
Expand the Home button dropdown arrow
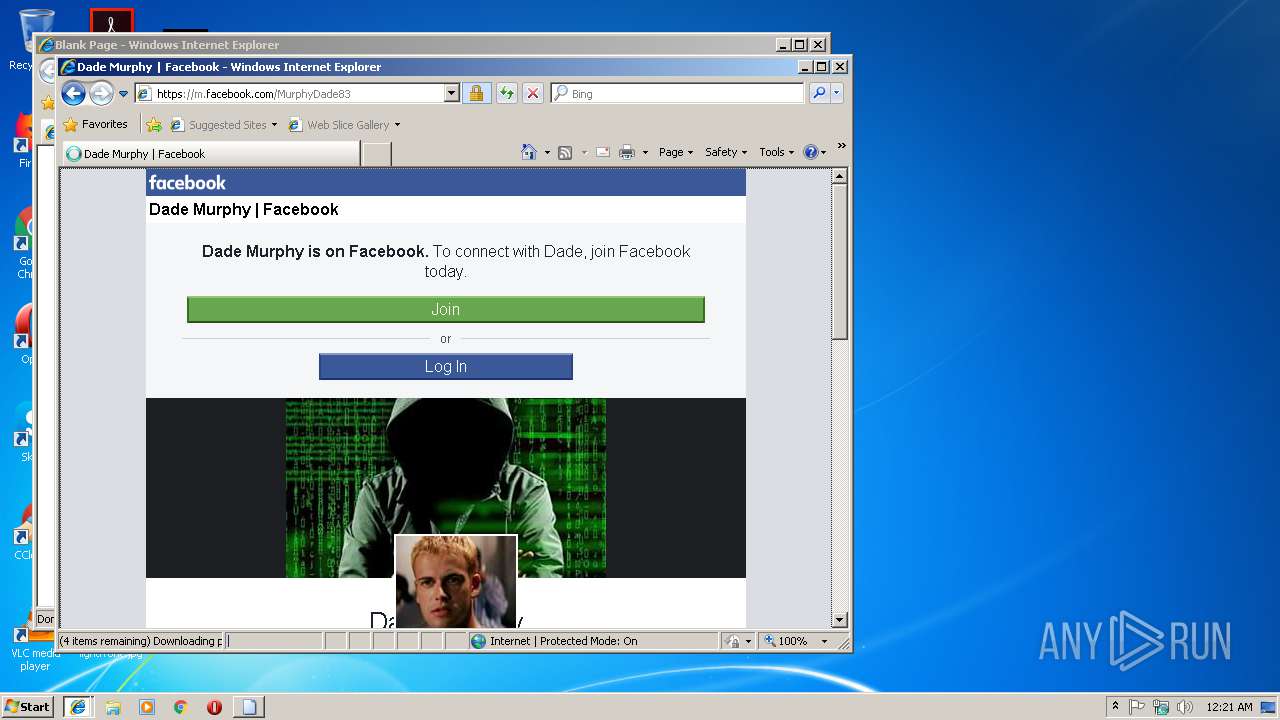pos(547,153)
